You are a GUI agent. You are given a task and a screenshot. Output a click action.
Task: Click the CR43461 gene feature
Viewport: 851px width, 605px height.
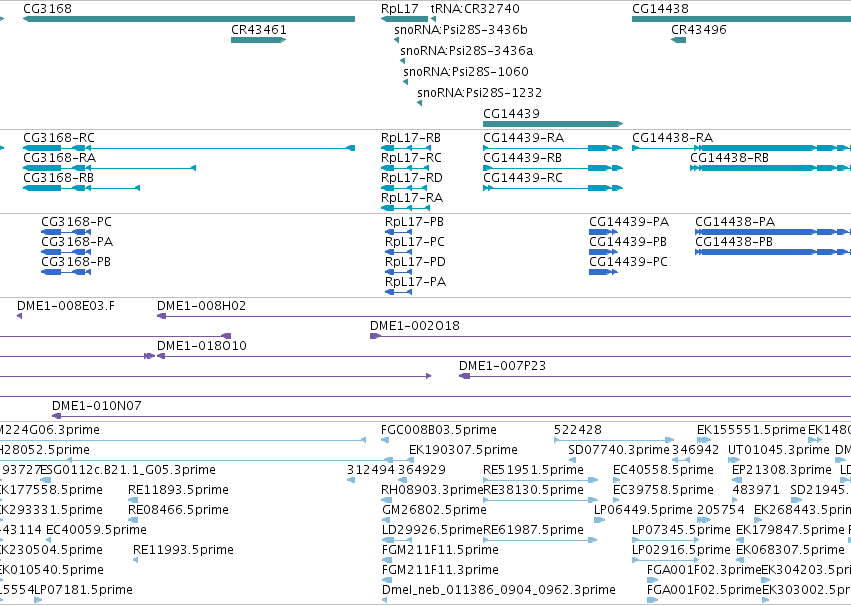[258, 40]
